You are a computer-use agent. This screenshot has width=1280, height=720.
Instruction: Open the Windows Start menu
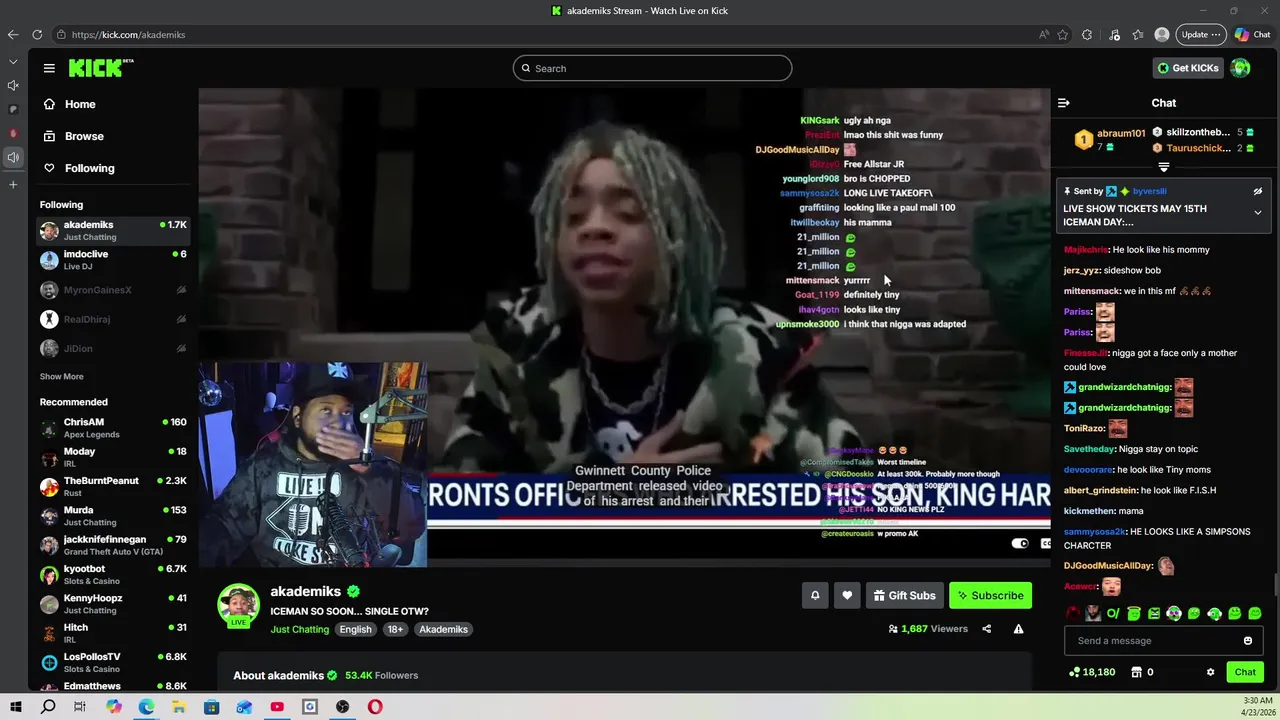coord(16,707)
